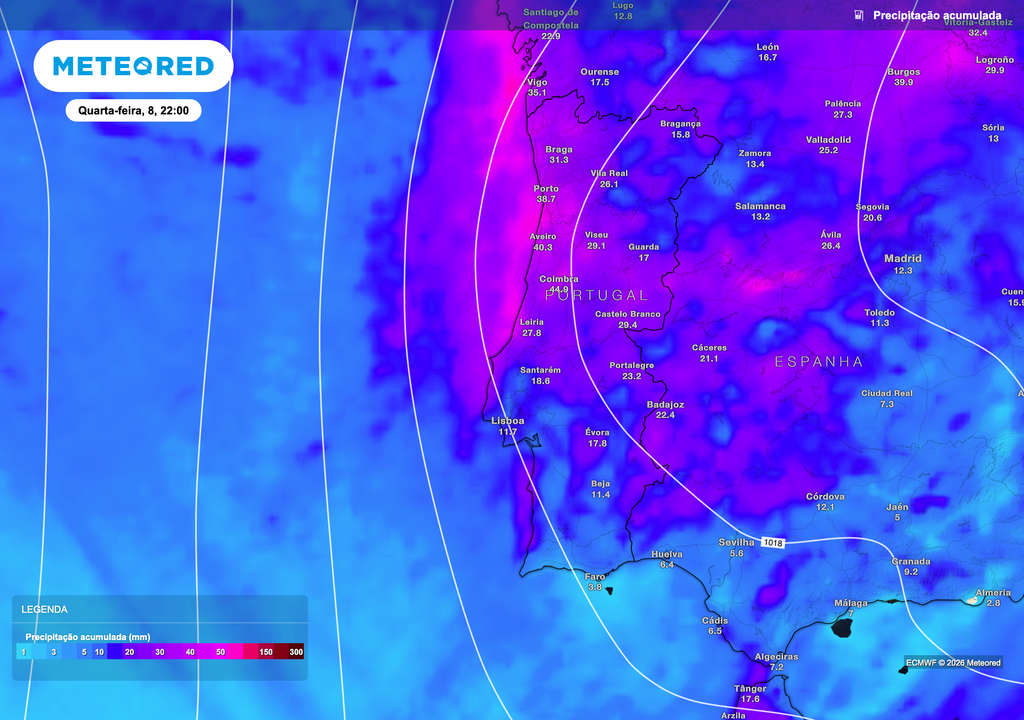1024x720 pixels.
Task: Click the 150 mm legend color swatch
Action: point(265,652)
